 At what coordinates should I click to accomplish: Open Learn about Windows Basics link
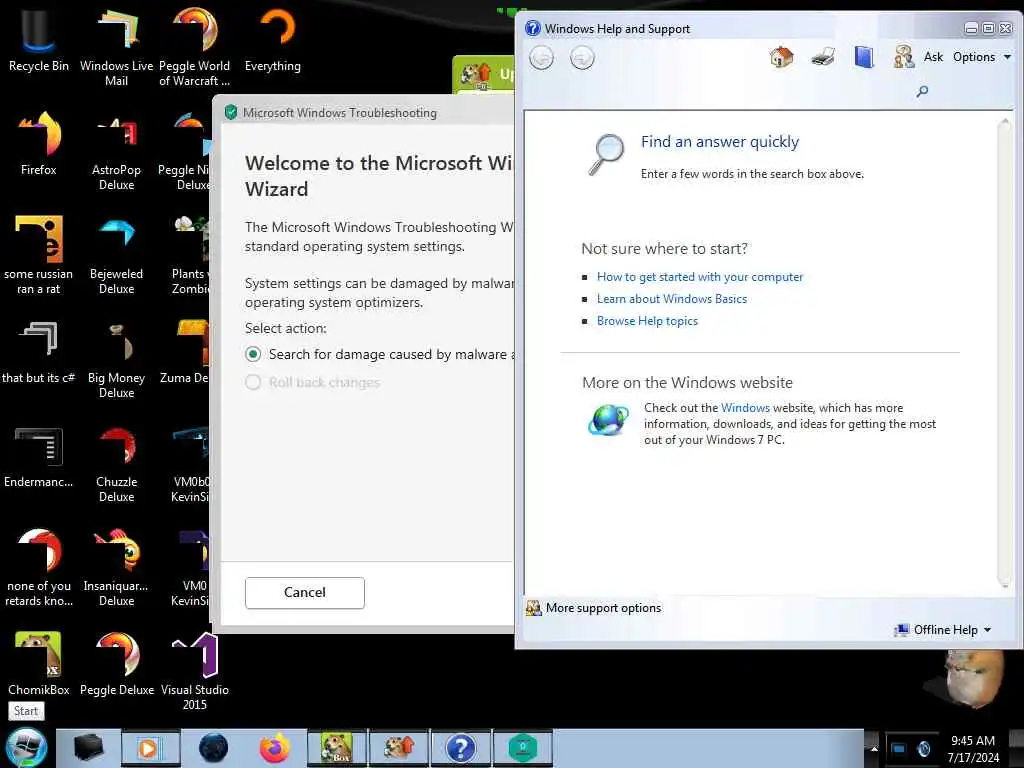(671, 299)
